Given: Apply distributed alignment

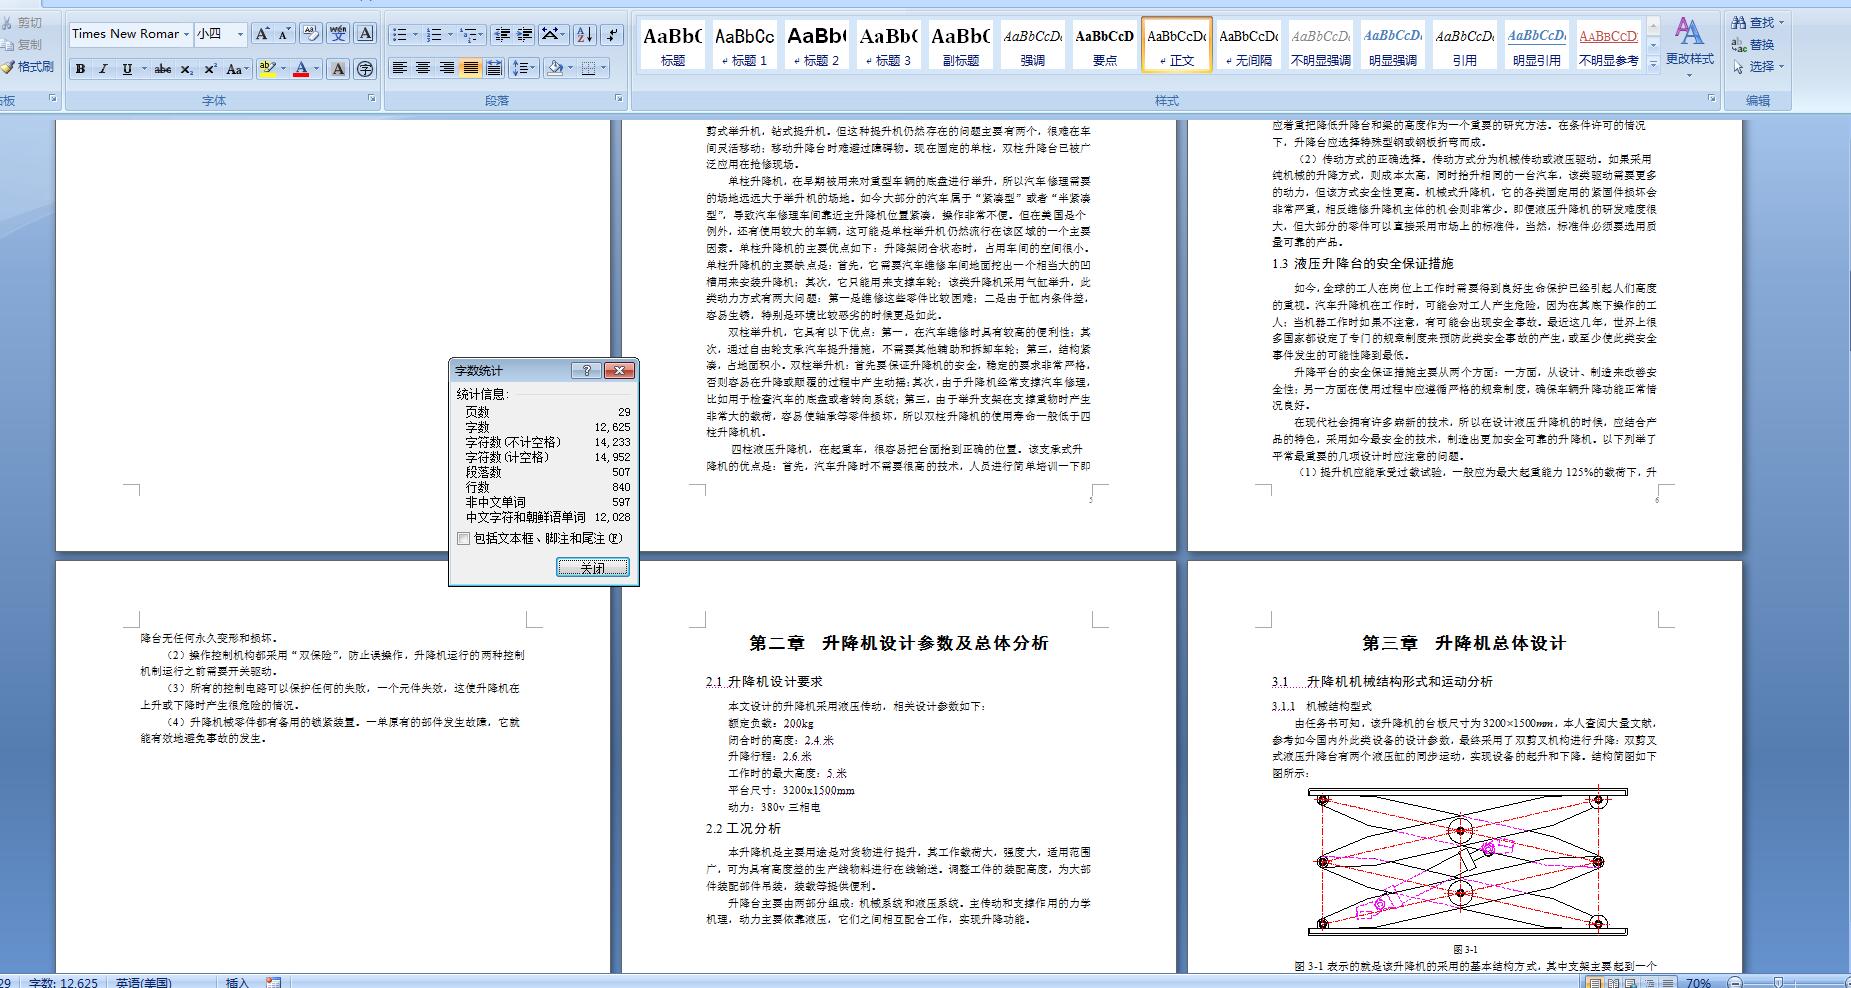Looking at the screenshot, I should 494,68.
